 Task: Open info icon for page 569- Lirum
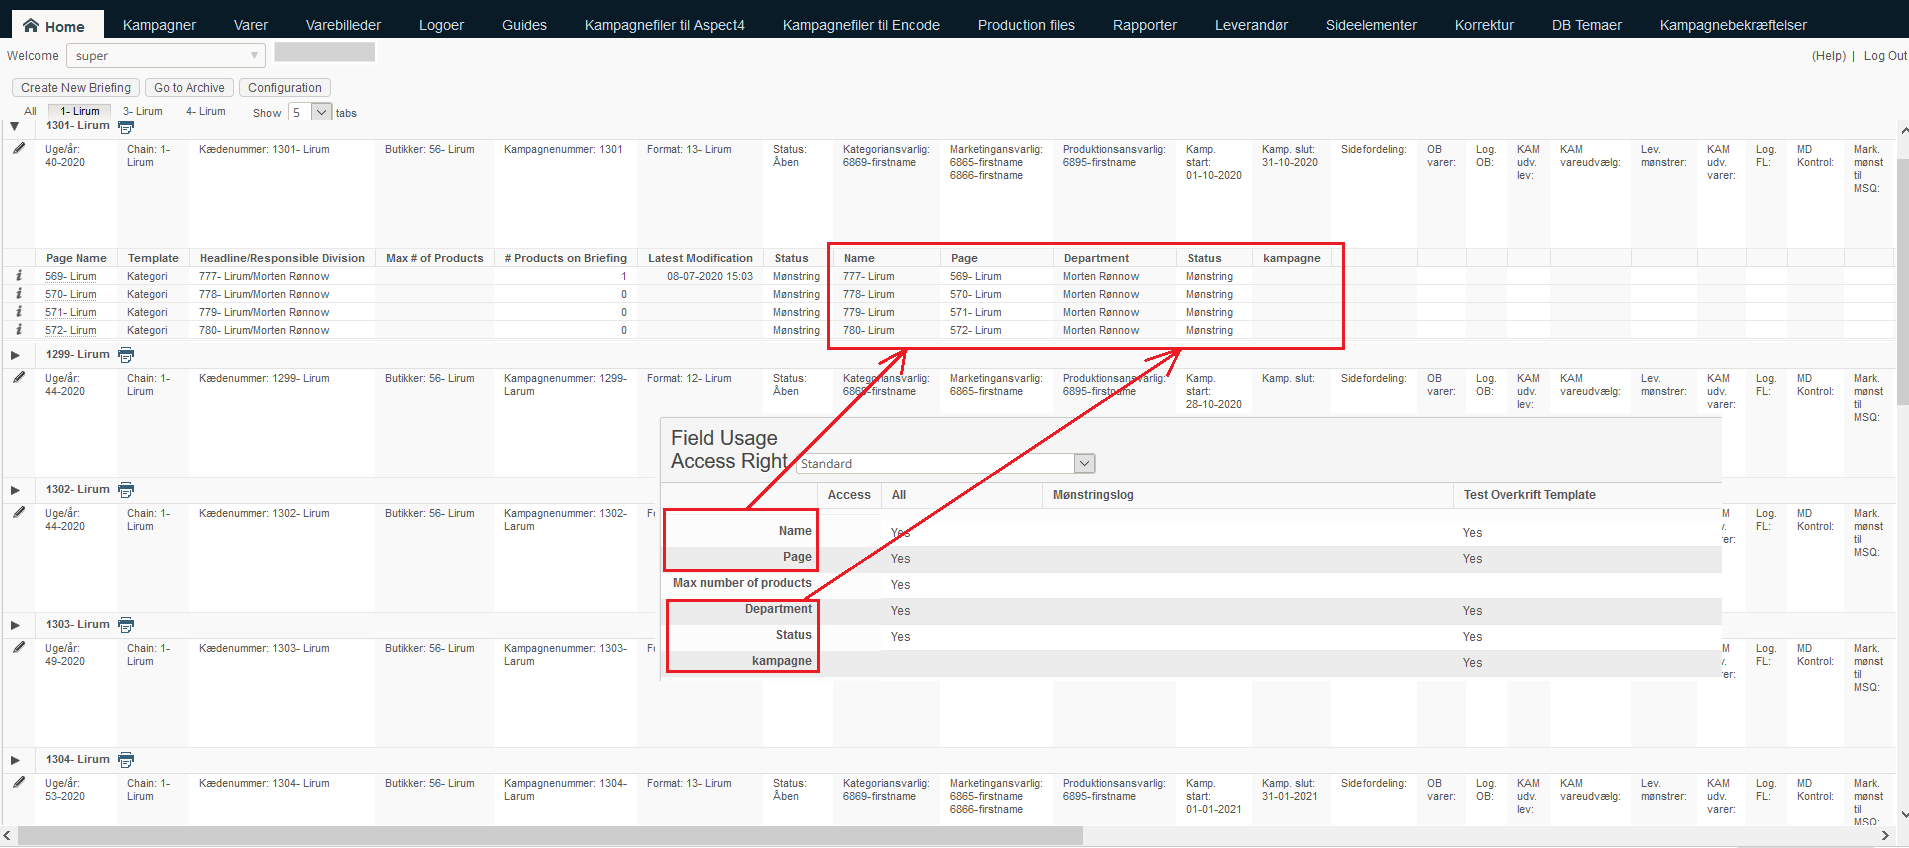(x=19, y=275)
